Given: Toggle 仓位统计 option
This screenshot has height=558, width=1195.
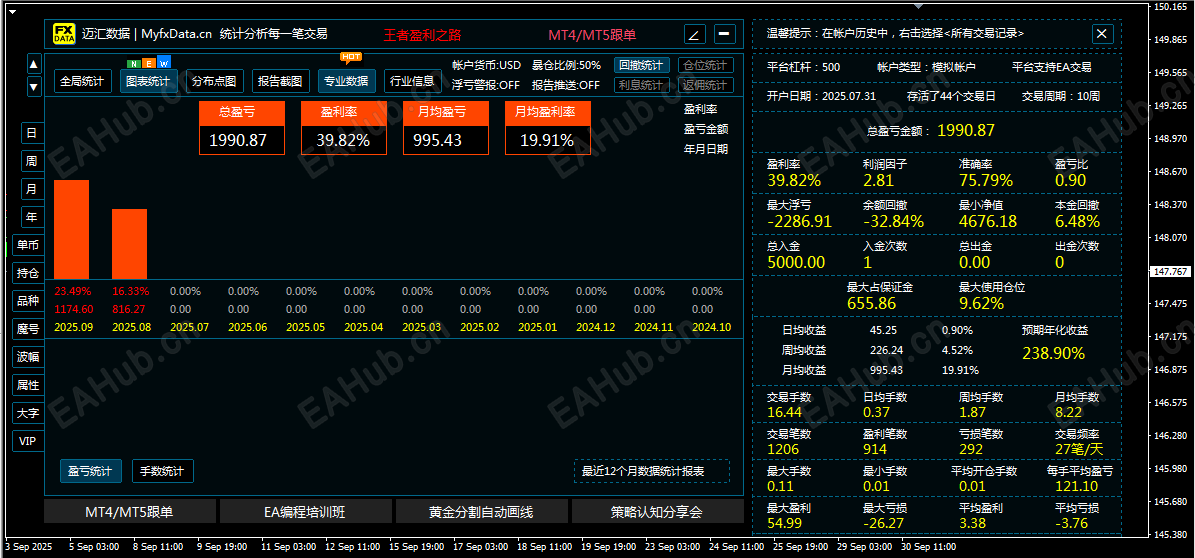Looking at the screenshot, I should [706, 66].
